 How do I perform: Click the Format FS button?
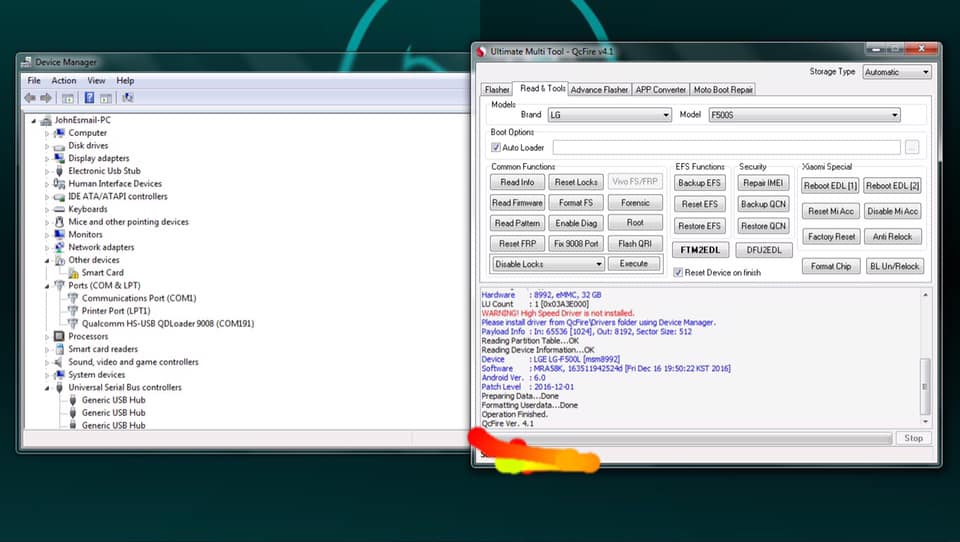[576, 203]
